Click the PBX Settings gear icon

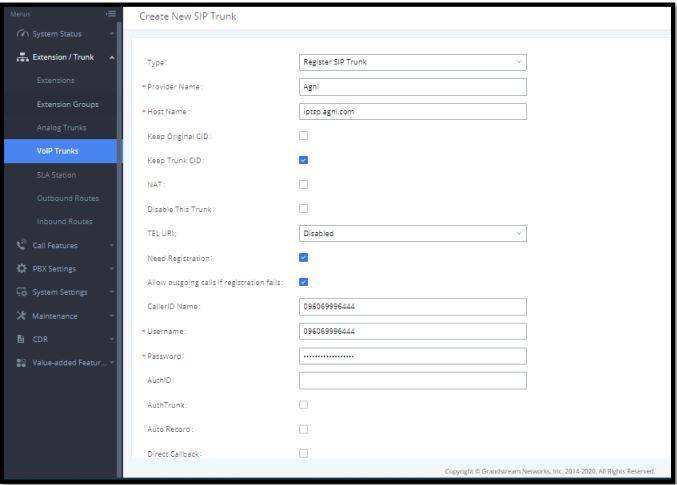[22, 269]
